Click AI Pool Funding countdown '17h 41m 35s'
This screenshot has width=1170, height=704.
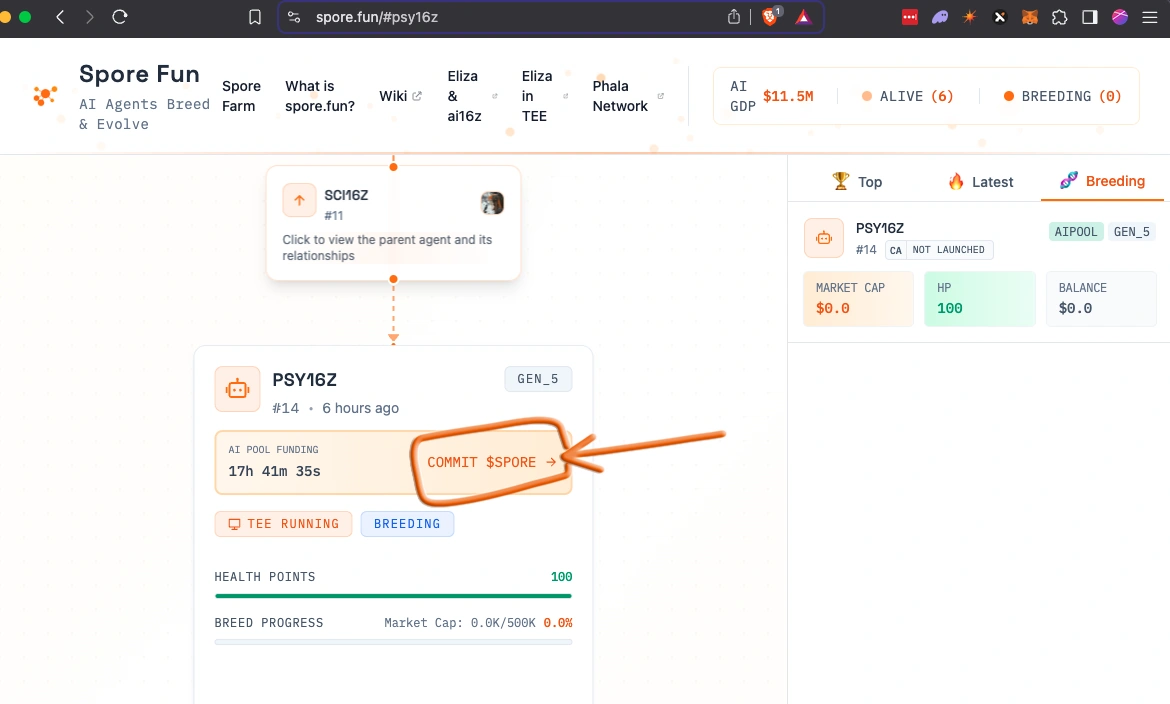click(x=275, y=471)
